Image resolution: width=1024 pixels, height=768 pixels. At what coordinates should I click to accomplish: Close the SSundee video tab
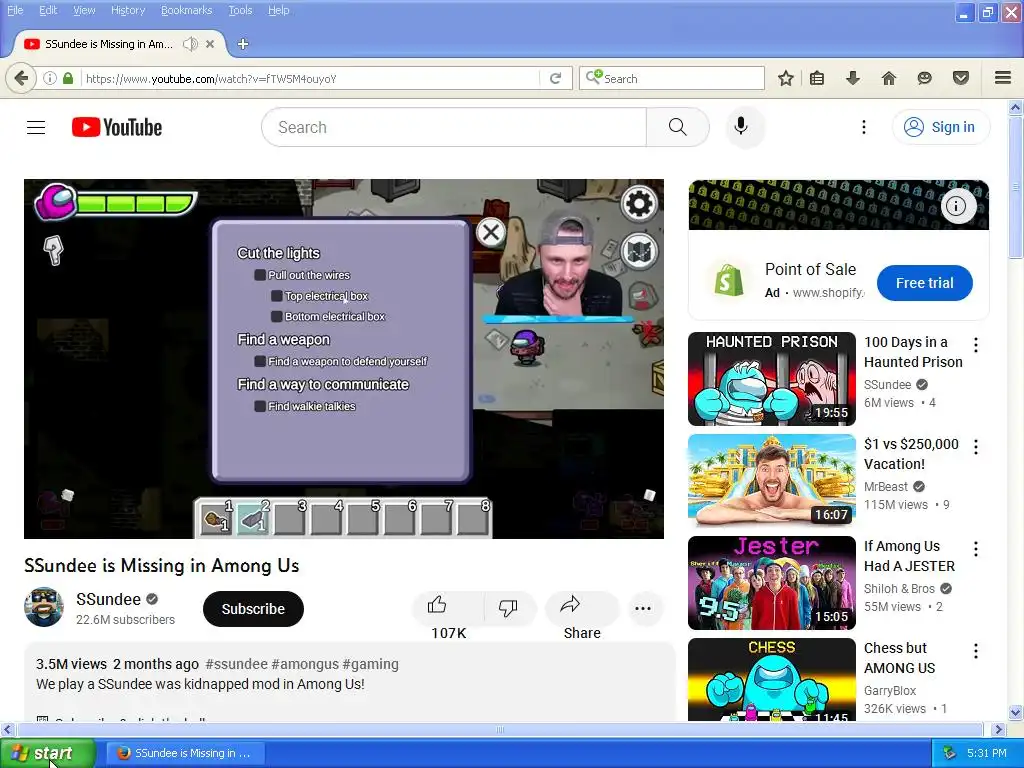210,44
